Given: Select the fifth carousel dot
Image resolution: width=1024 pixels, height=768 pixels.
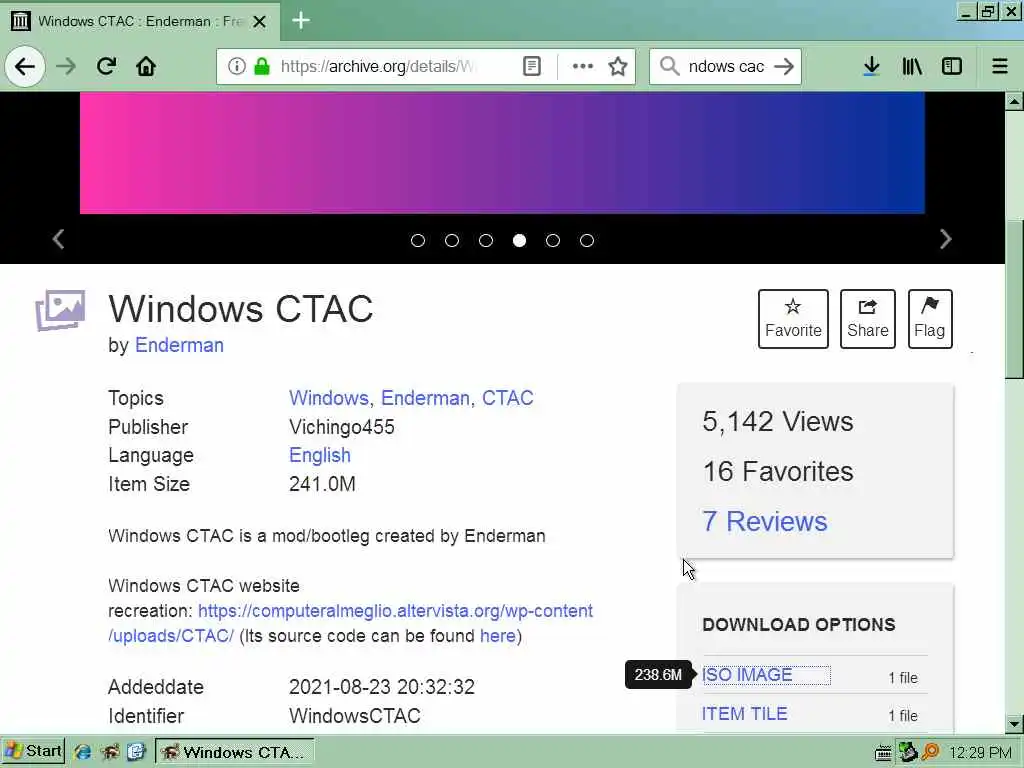Looking at the screenshot, I should pyautogui.click(x=553, y=240).
